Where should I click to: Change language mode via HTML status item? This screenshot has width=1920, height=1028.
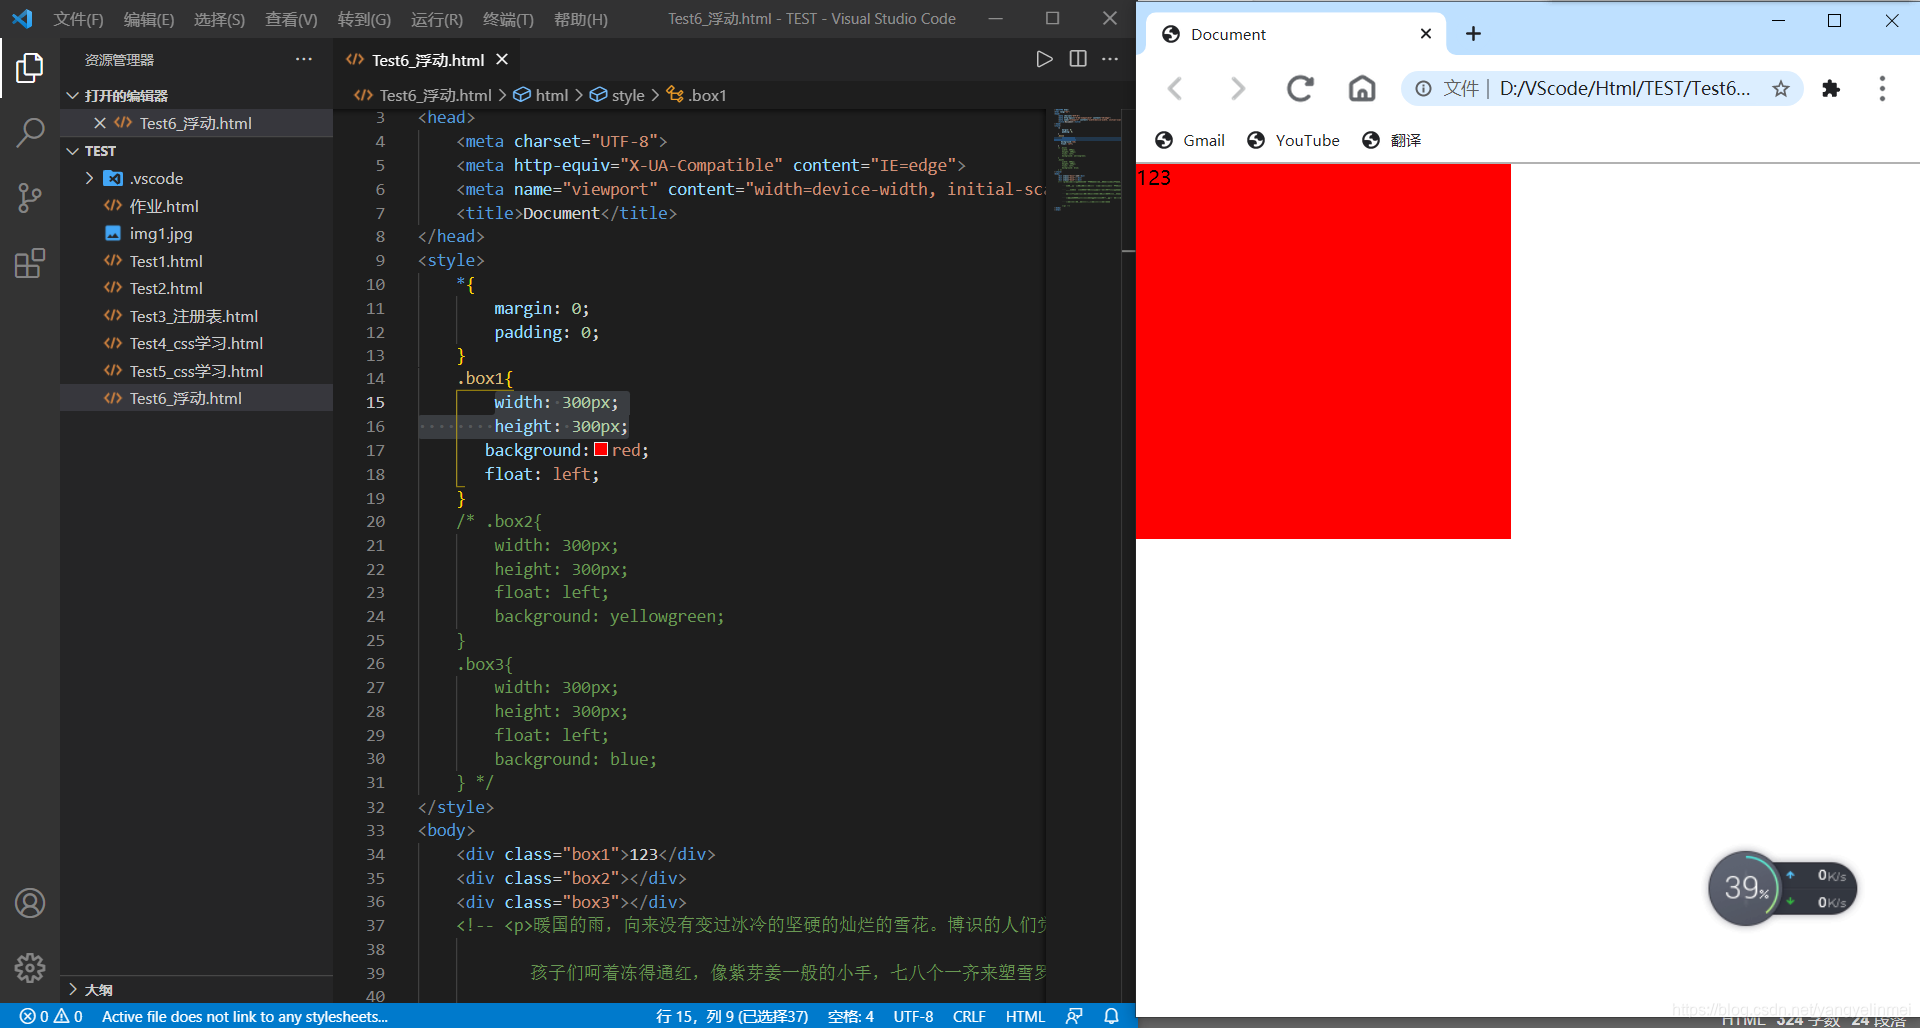[x=1025, y=1016]
